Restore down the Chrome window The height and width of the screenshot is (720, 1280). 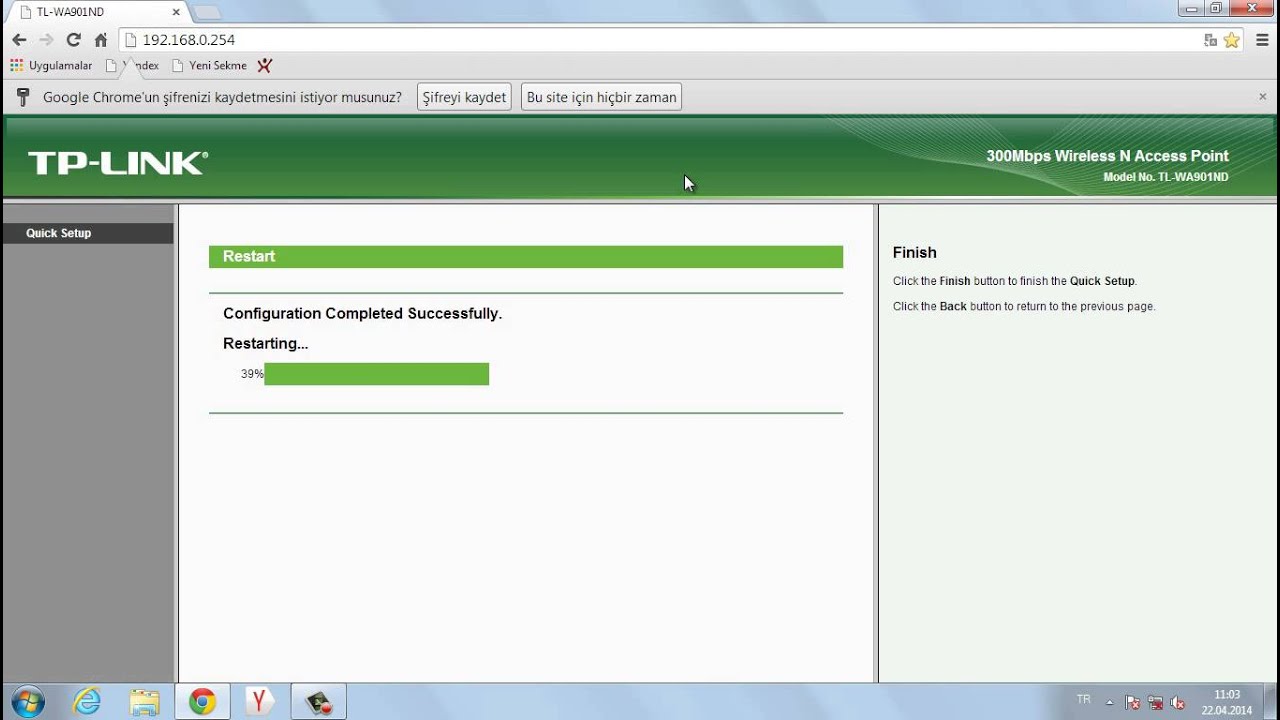[1217, 8]
